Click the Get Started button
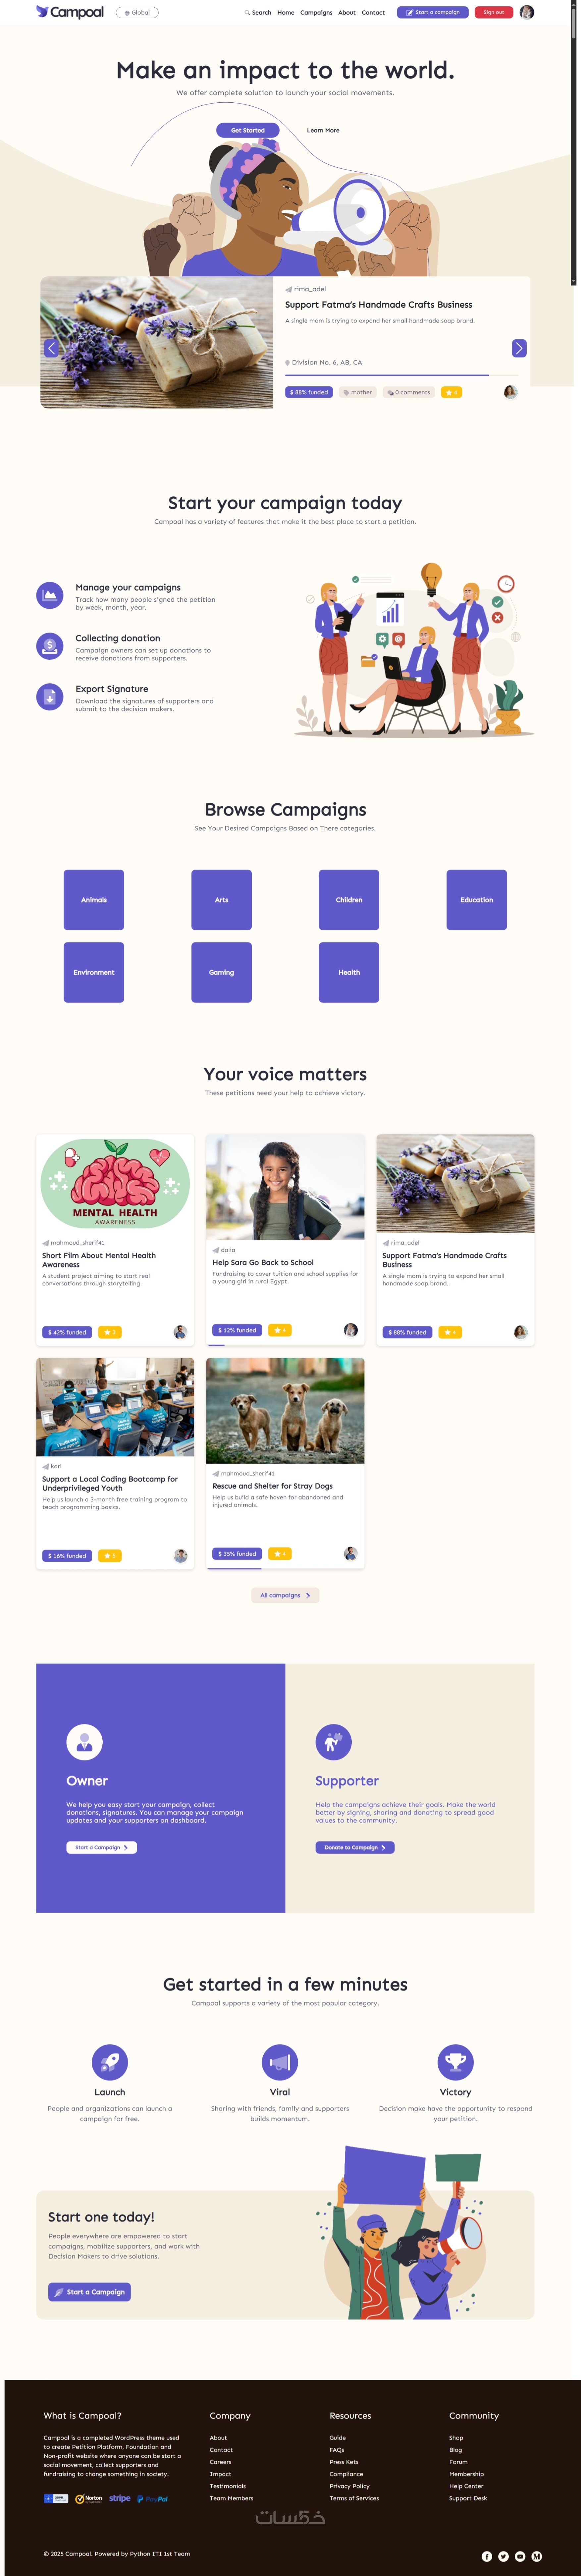Image resolution: width=581 pixels, height=2576 pixels. point(248,130)
